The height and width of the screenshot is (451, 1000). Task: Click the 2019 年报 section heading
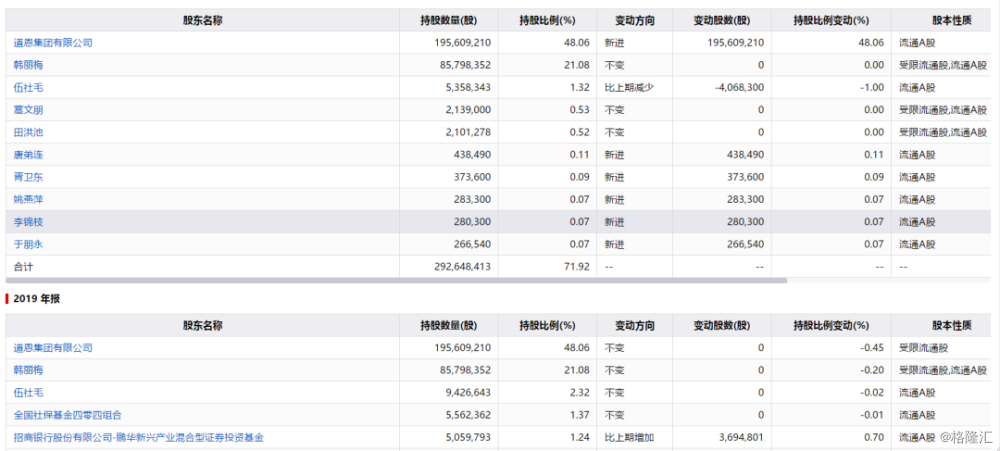(37, 299)
